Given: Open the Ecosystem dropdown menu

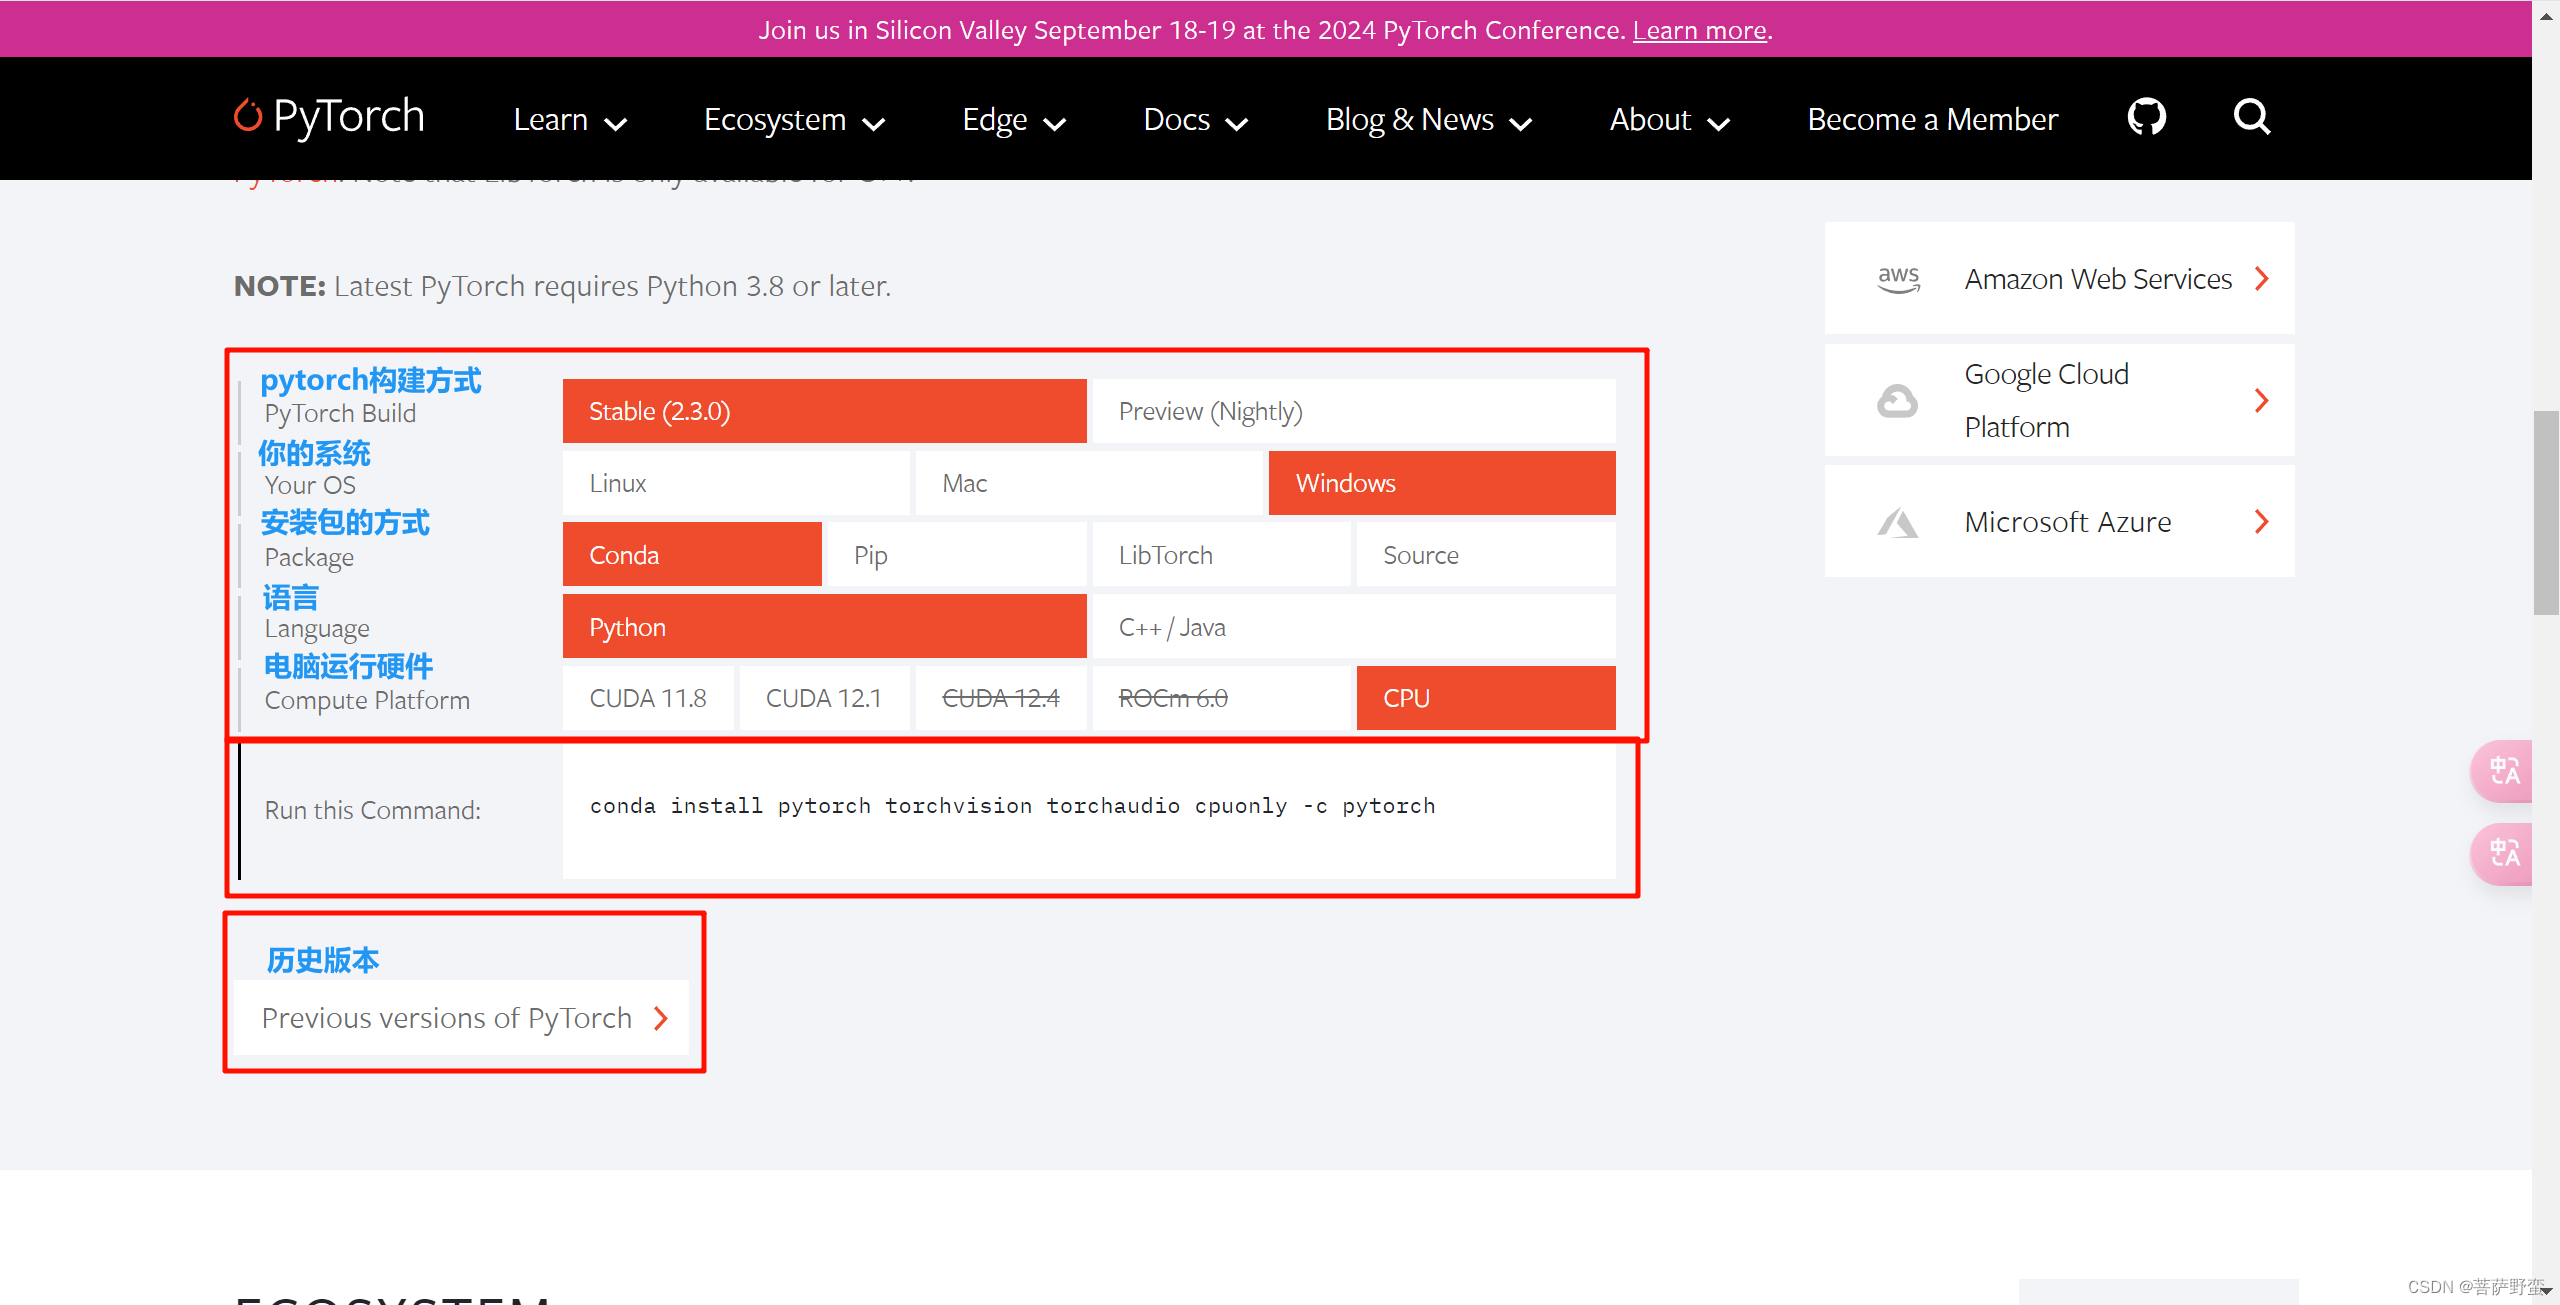Looking at the screenshot, I should 792,118.
